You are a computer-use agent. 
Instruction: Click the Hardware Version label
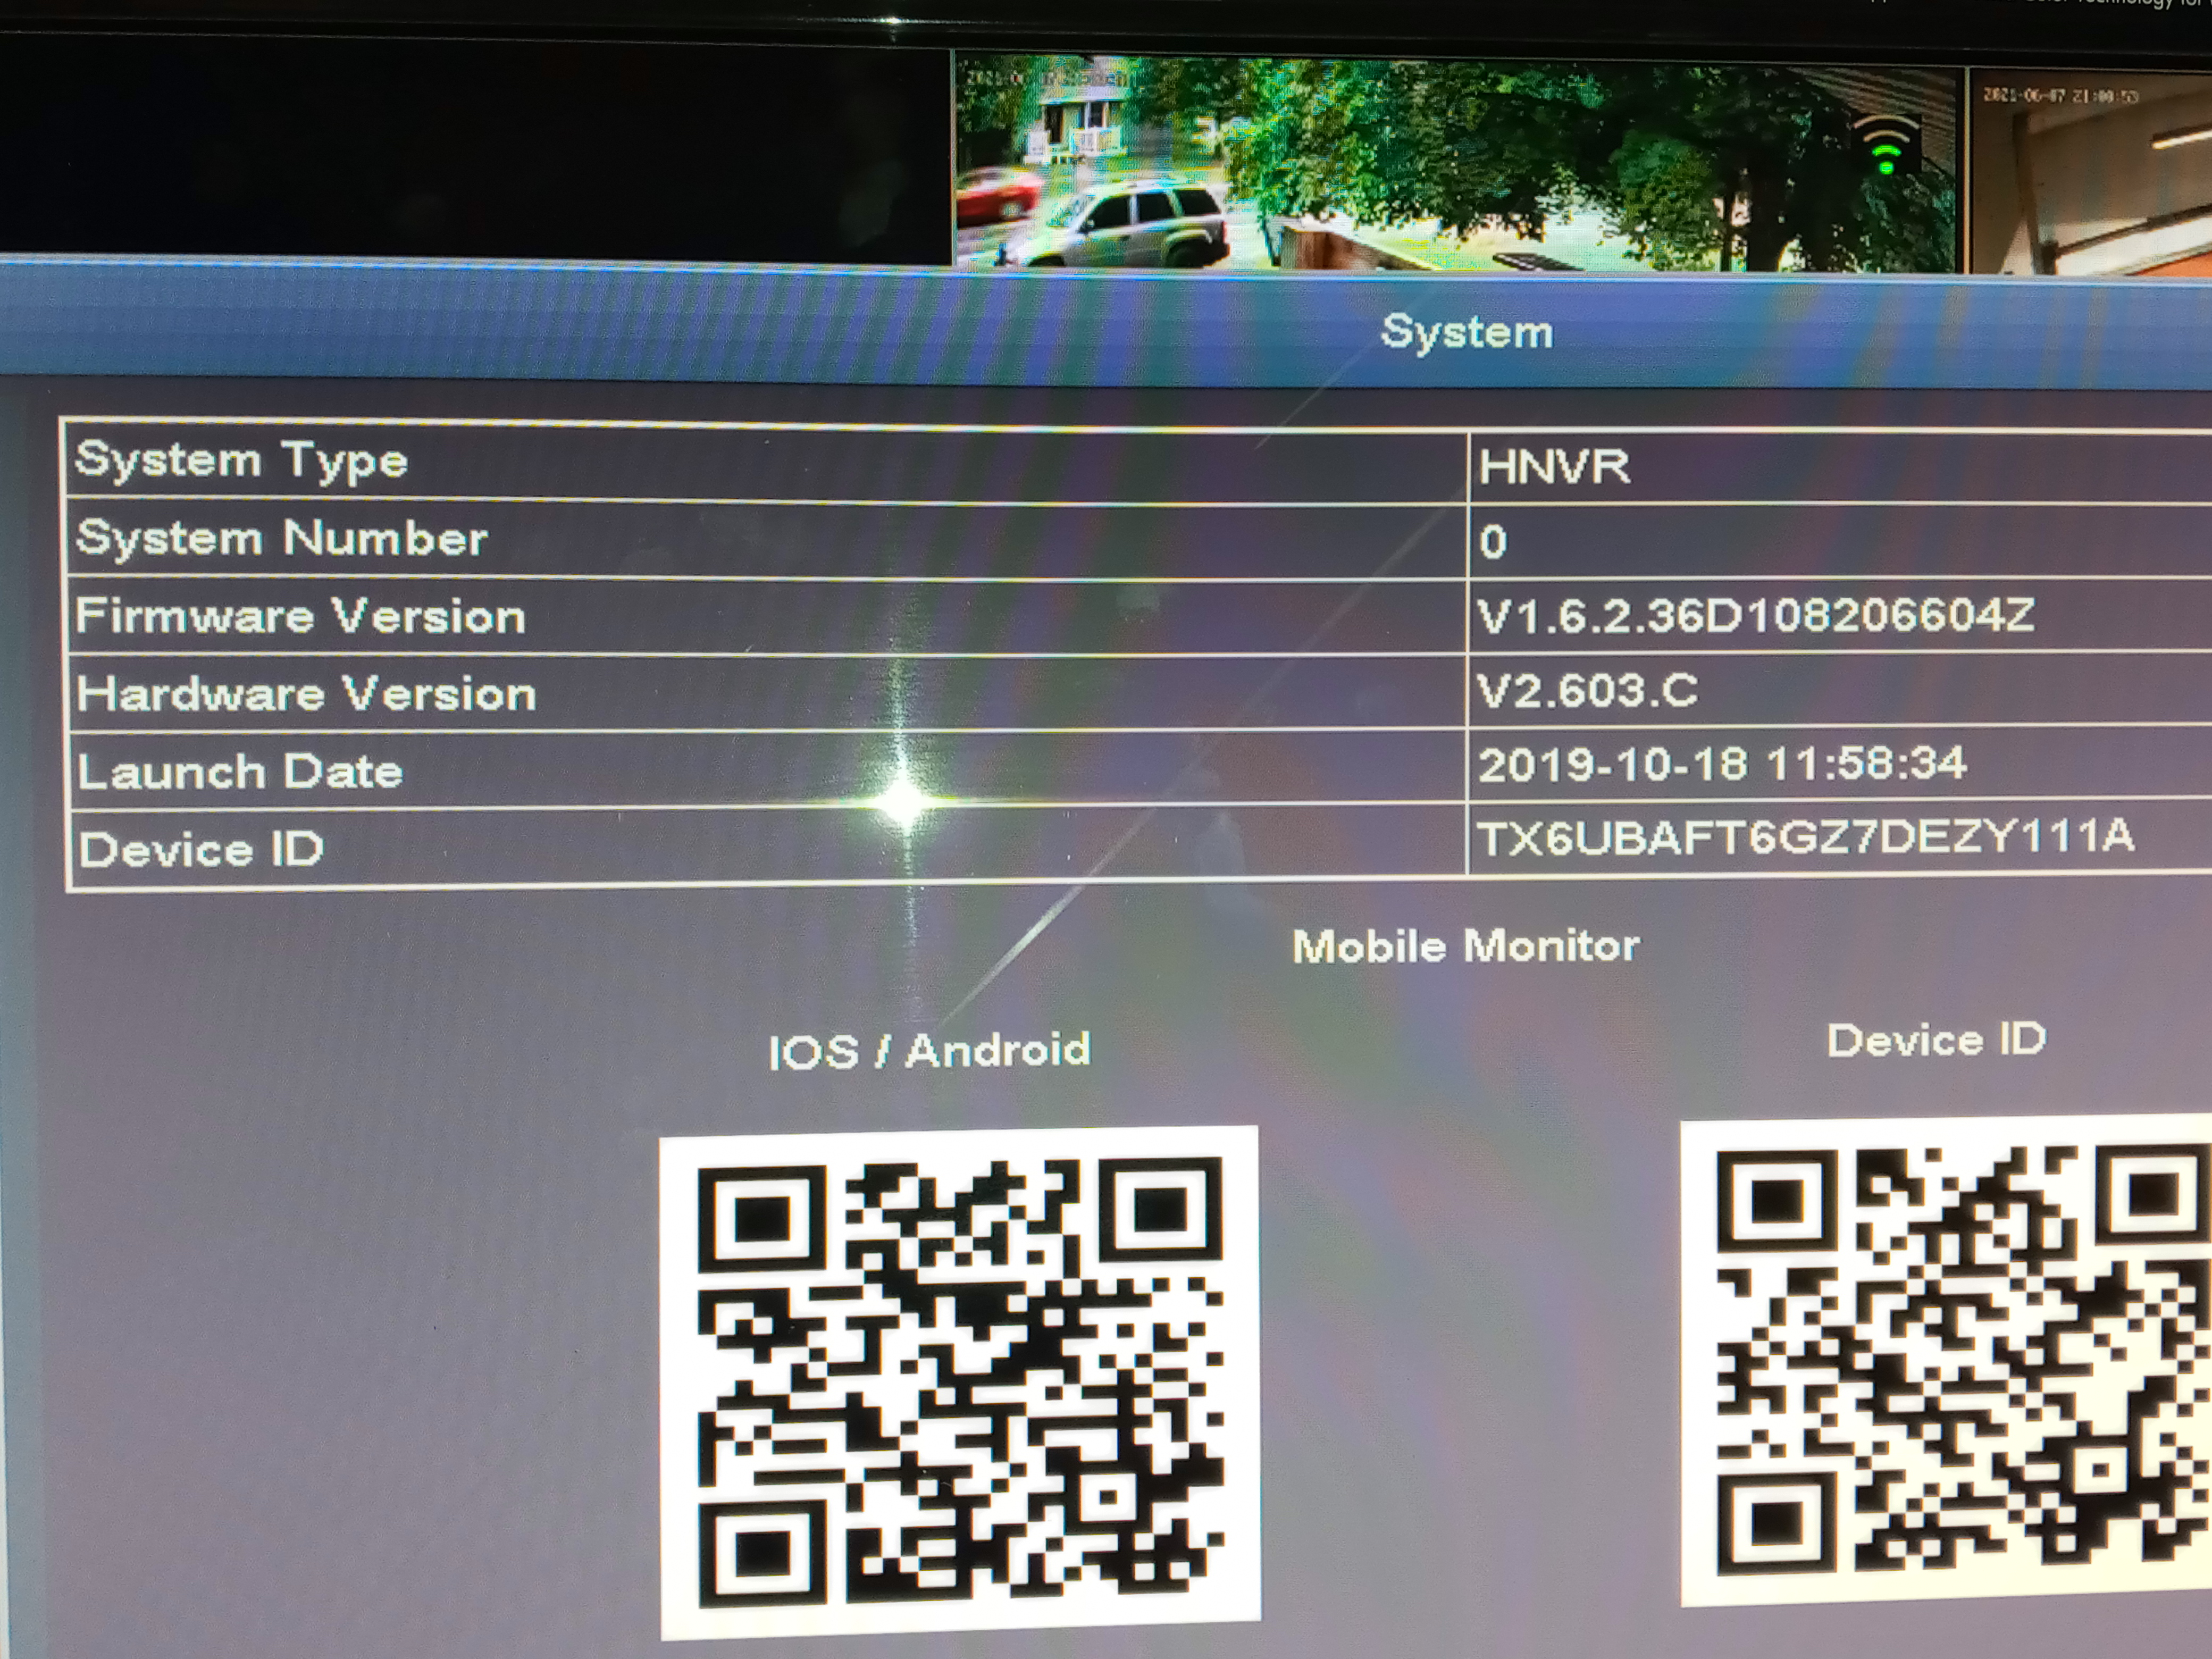(306, 694)
